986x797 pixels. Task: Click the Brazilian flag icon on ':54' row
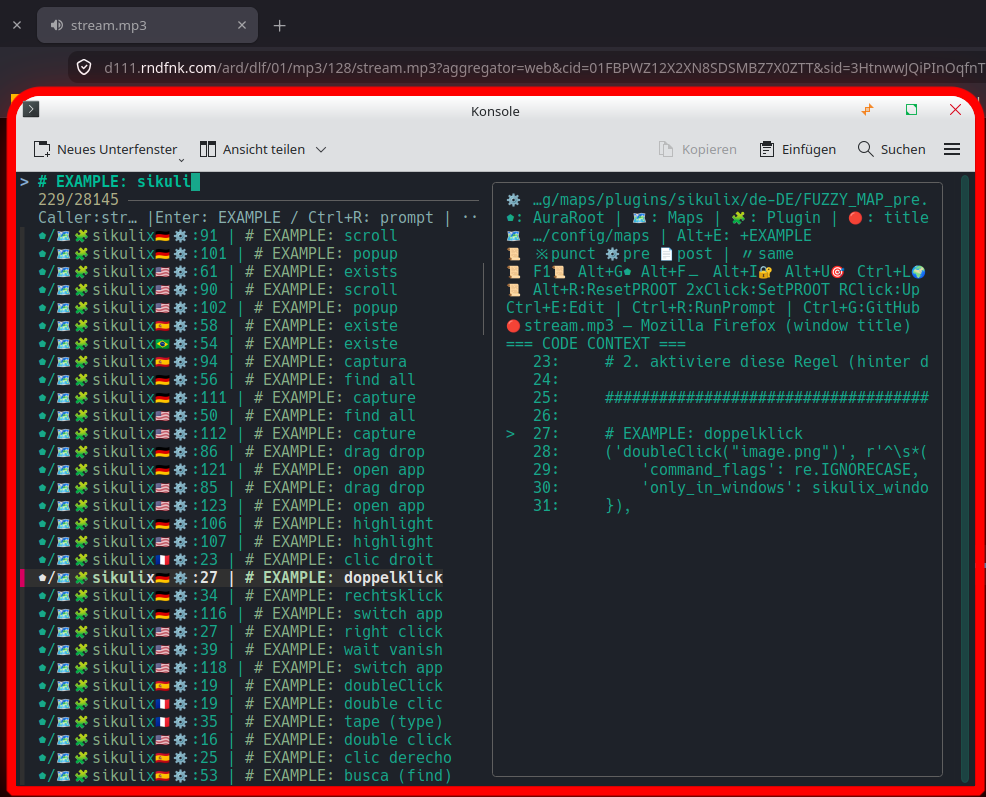pyautogui.click(x=162, y=344)
